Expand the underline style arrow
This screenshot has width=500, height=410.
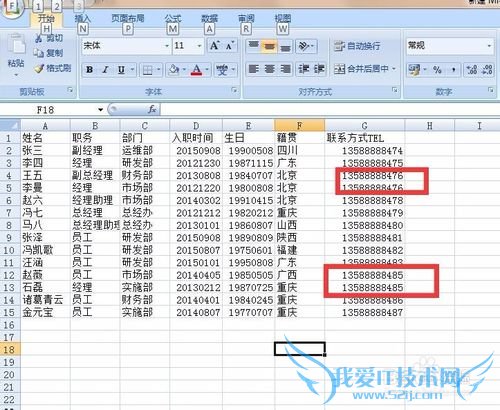click(132, 70)
